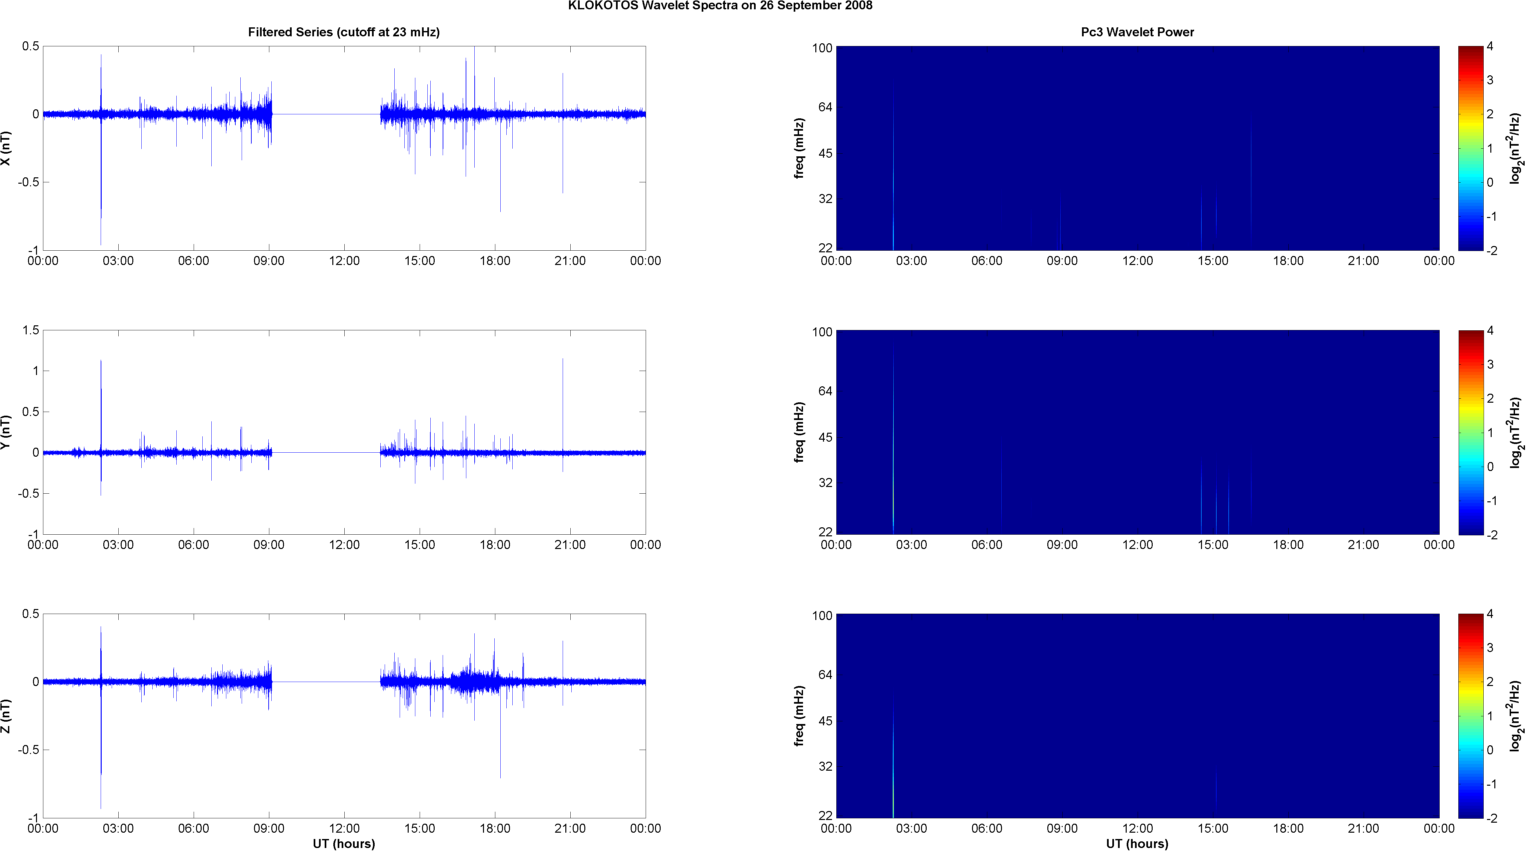Screen dimensions: 1526x851
Task: Click the log2(nT²/Hz) label of X colorbar
Action: pos(1517,148)
